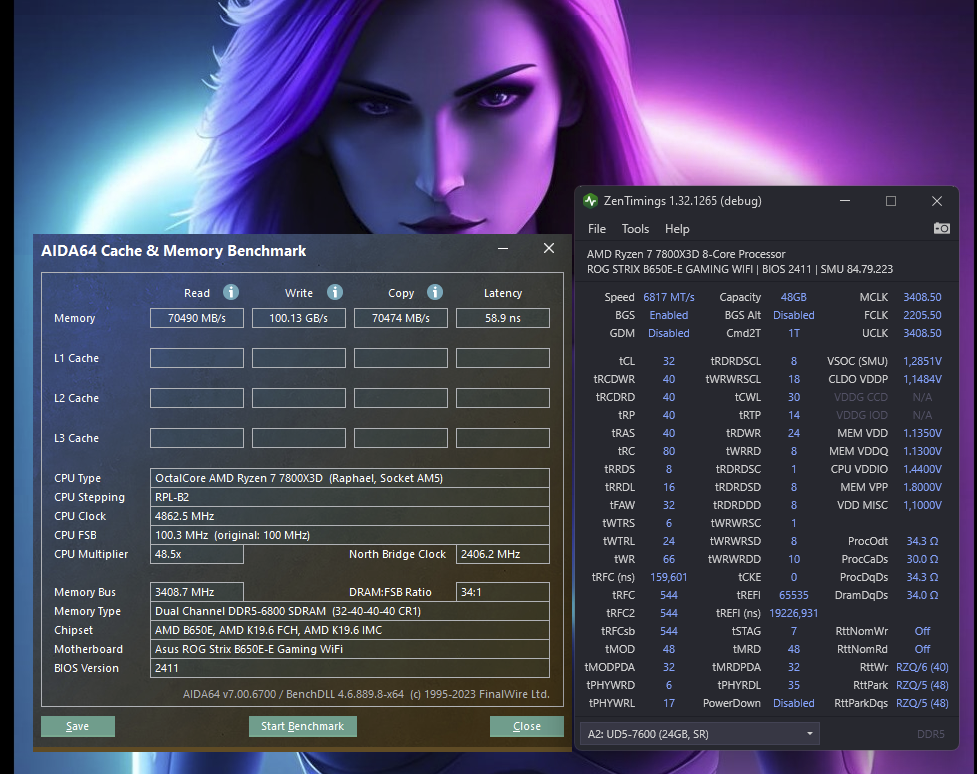Screen dimensions: 977x774
Task: Click the CPU VDDIO 1.4400V value
Action: coord(922,469)
